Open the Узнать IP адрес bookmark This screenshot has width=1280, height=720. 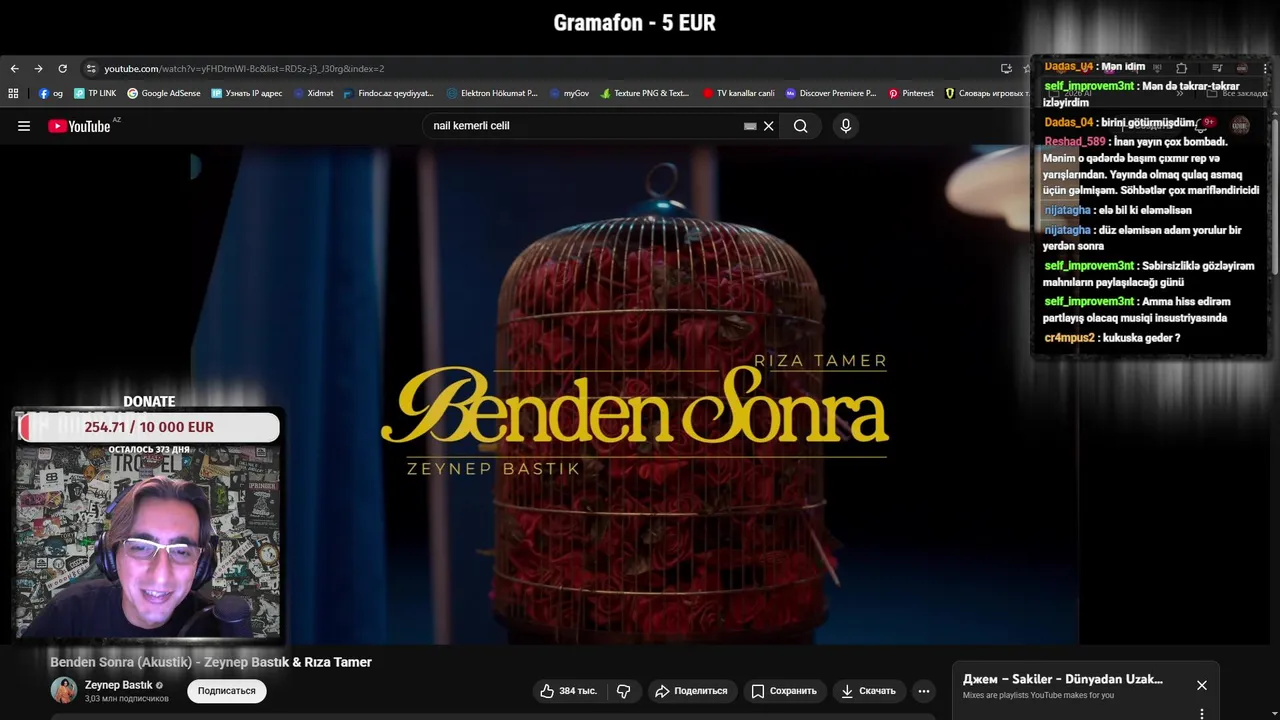247,93
